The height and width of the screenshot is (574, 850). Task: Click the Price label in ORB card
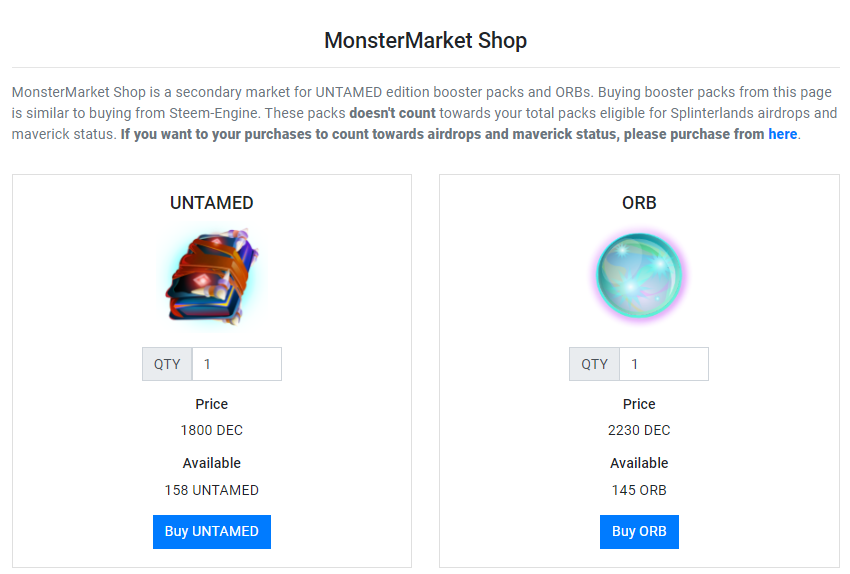(x=639, y=405)
